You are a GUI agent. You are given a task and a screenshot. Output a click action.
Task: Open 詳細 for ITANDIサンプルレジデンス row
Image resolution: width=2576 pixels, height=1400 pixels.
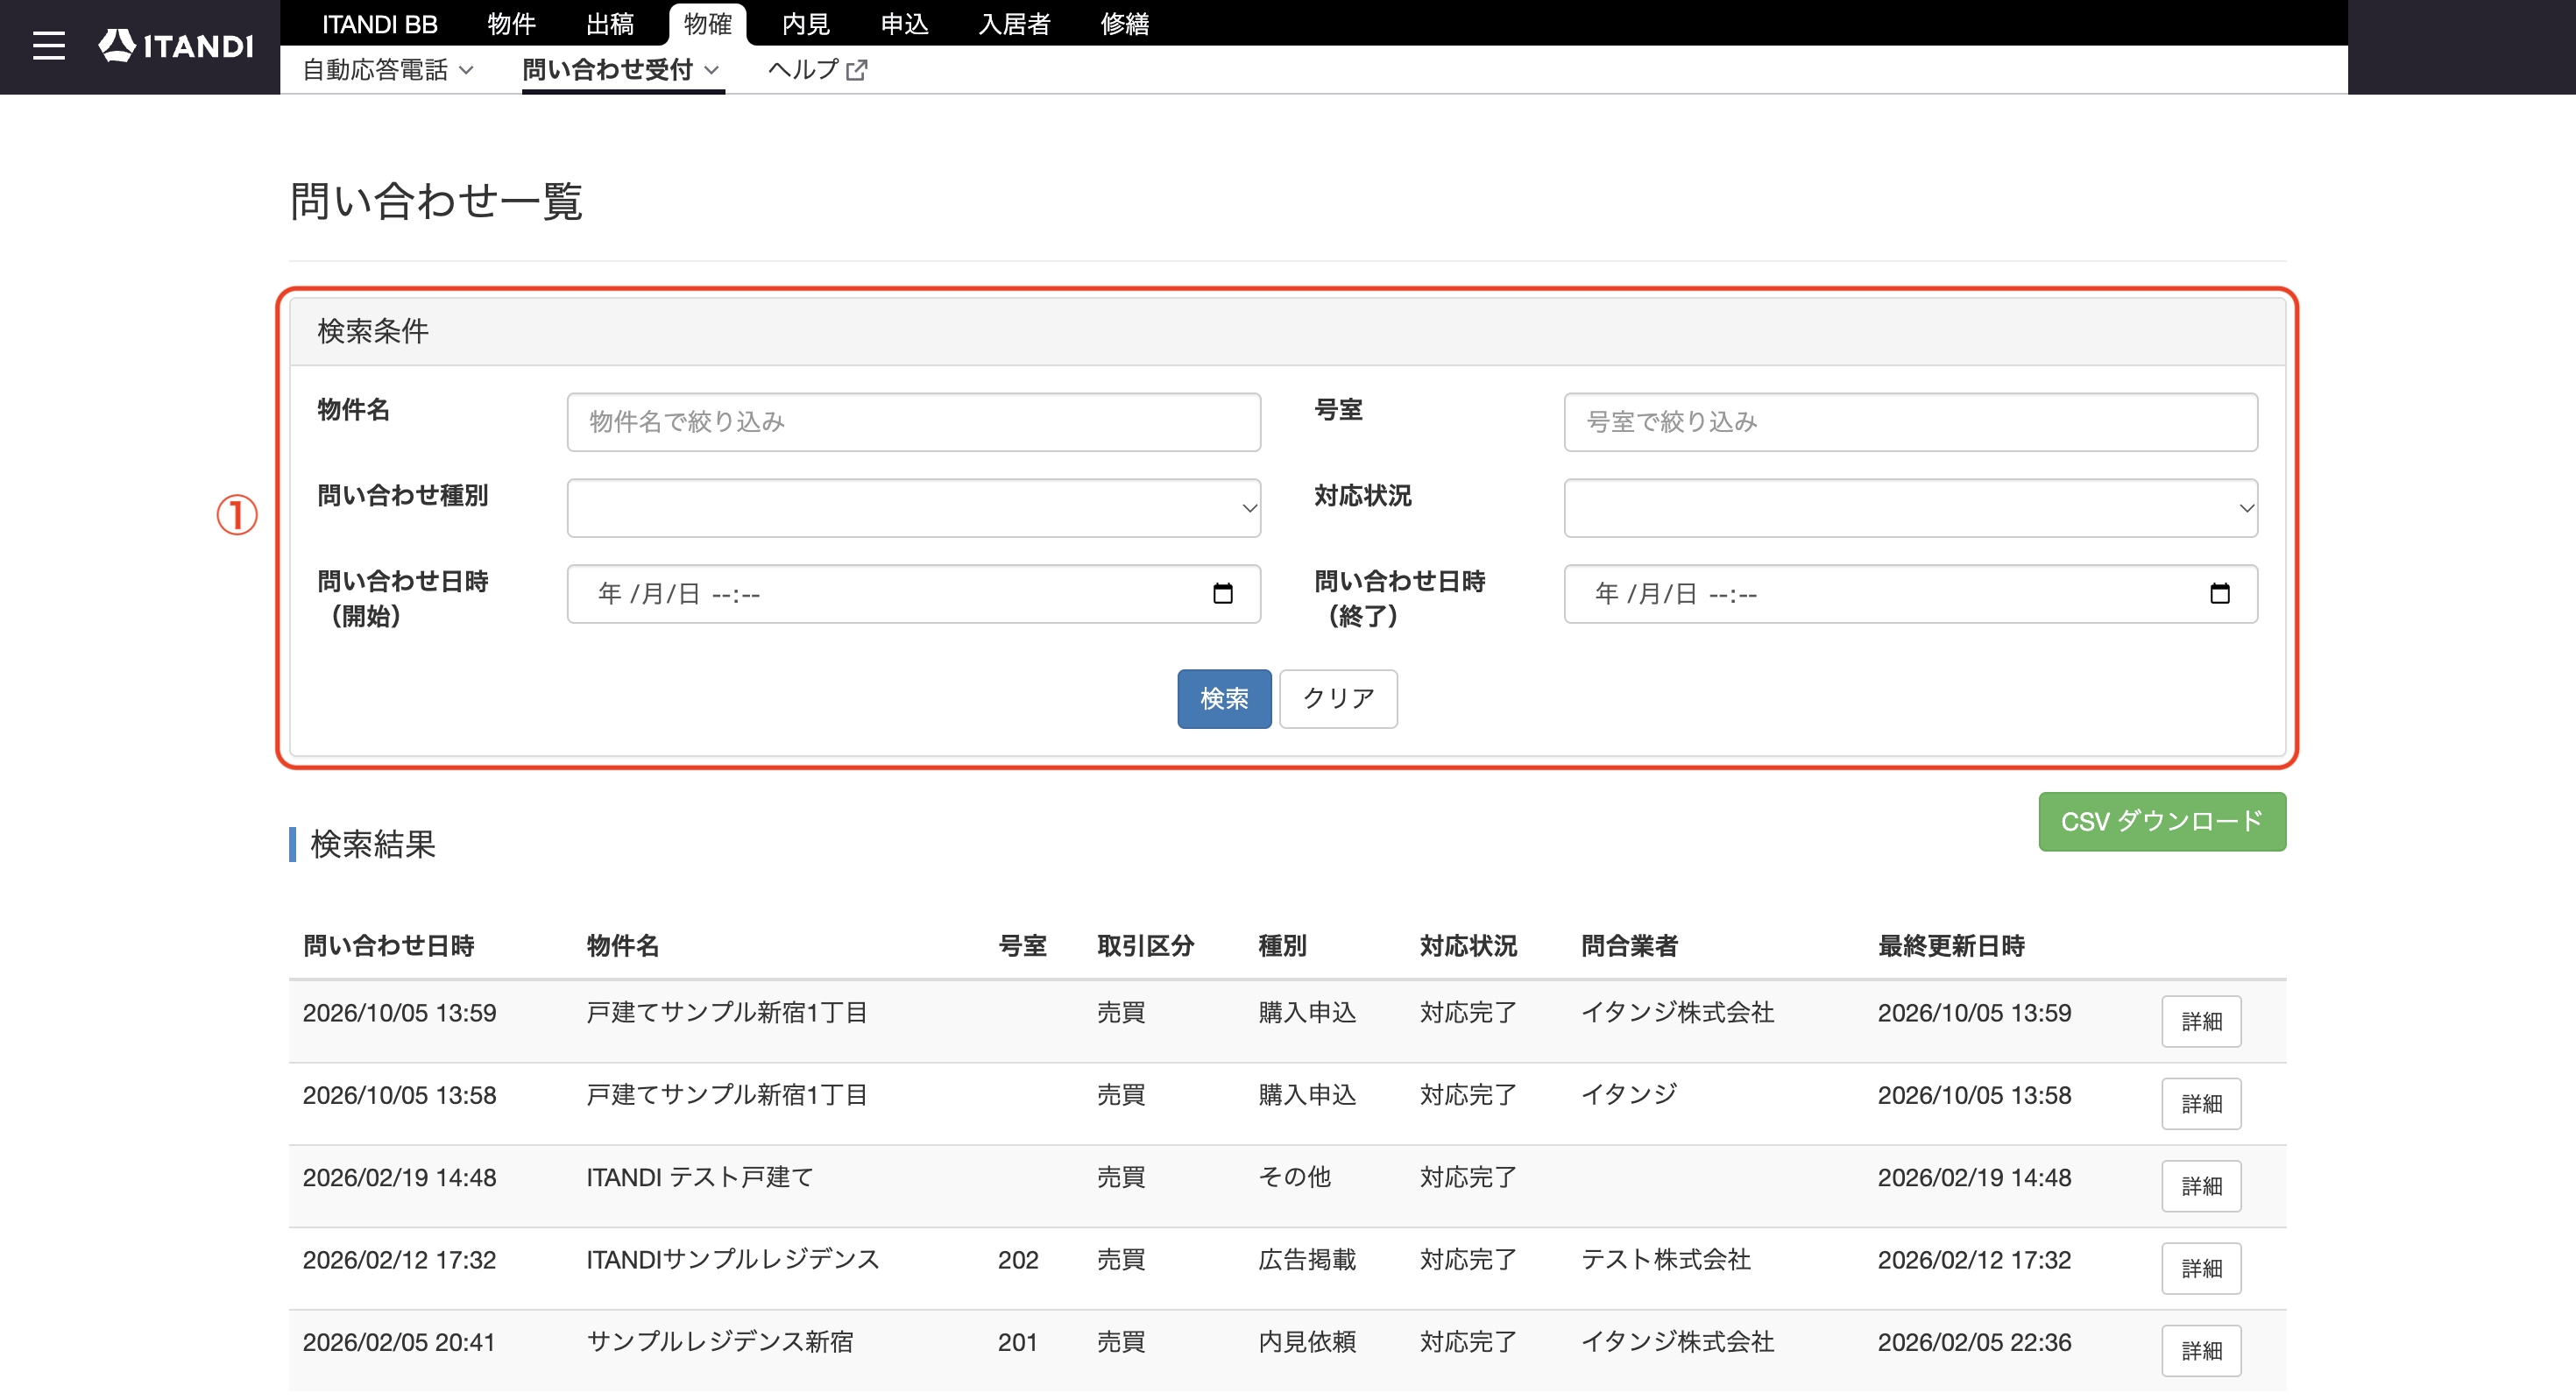pos(2201,1268)
